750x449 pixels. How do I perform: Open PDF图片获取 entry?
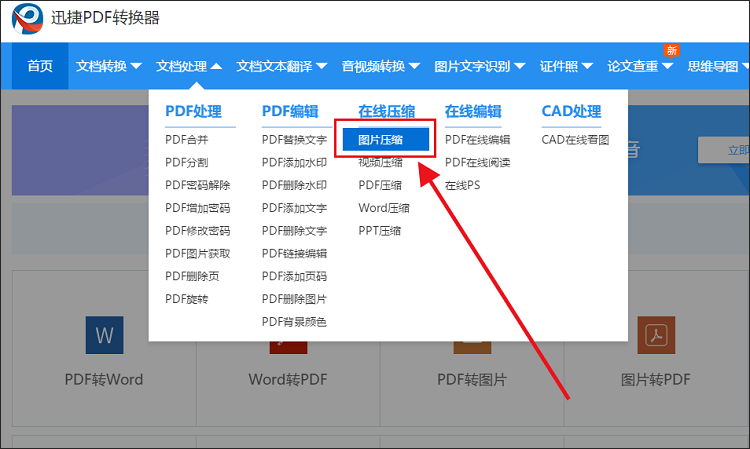(198, 253)
